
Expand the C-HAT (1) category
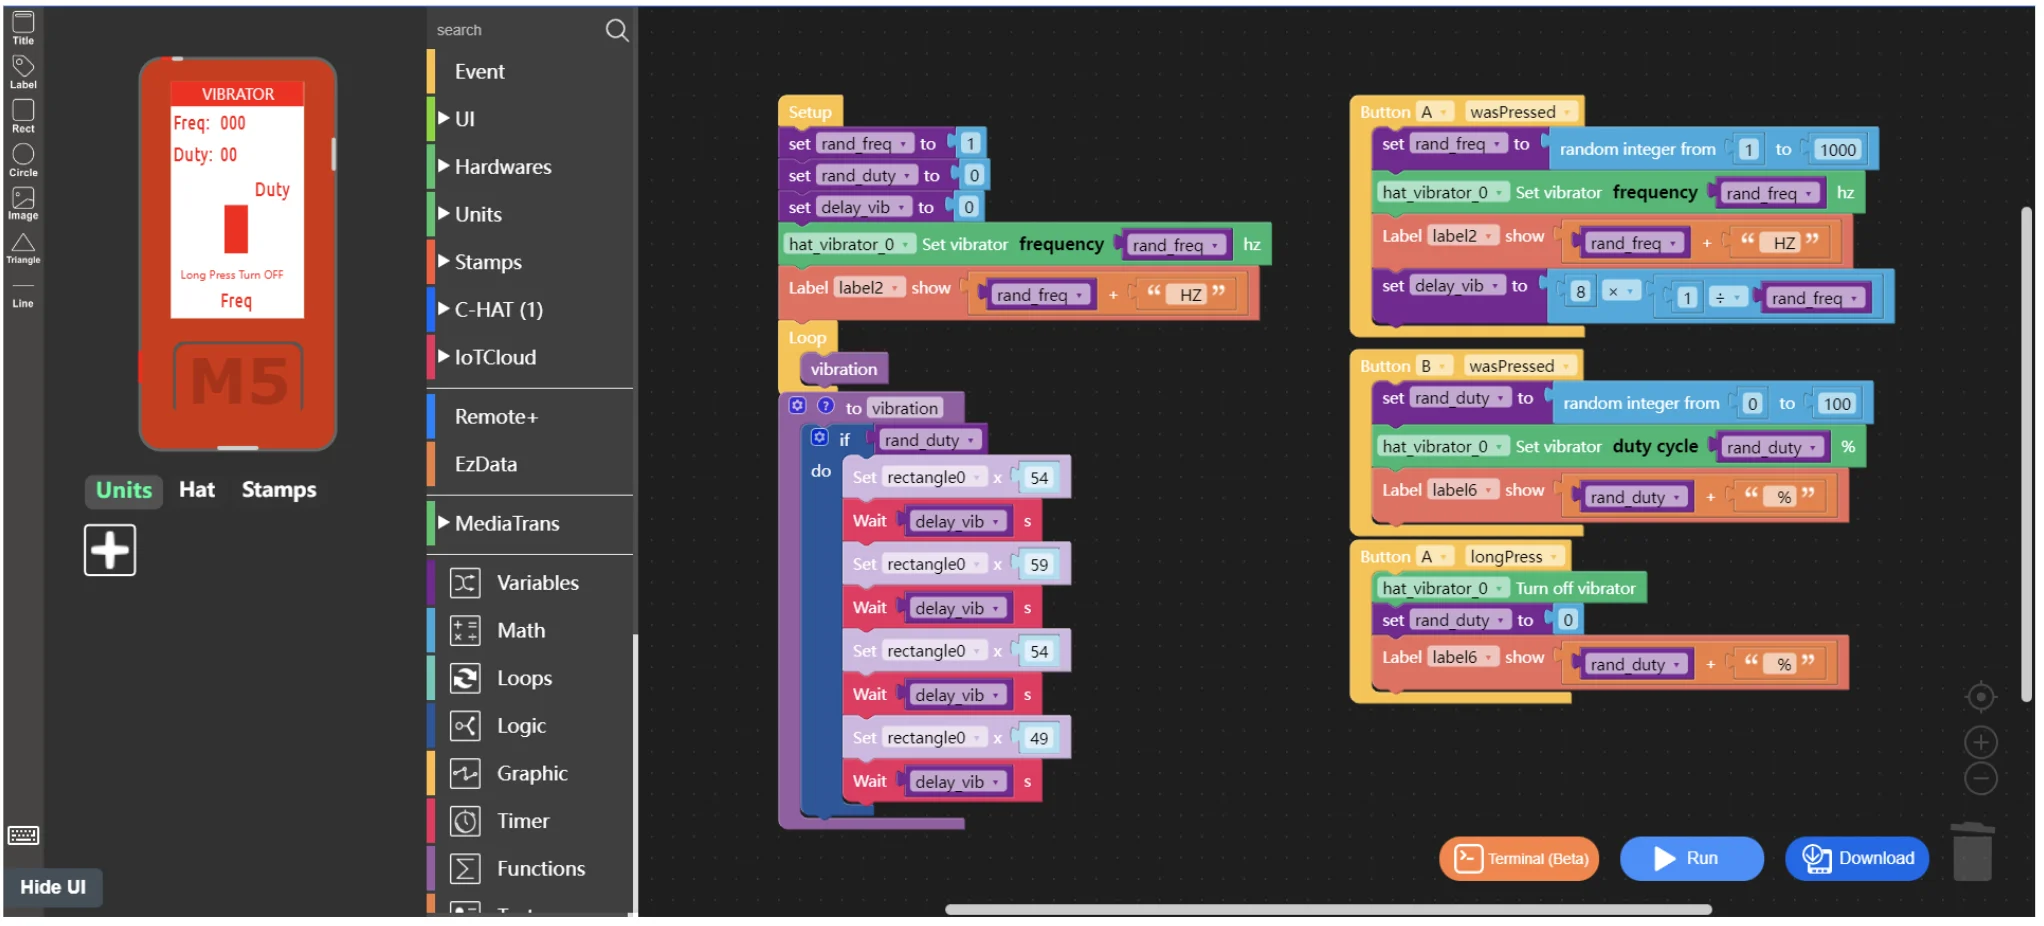(x=498, y=310)
